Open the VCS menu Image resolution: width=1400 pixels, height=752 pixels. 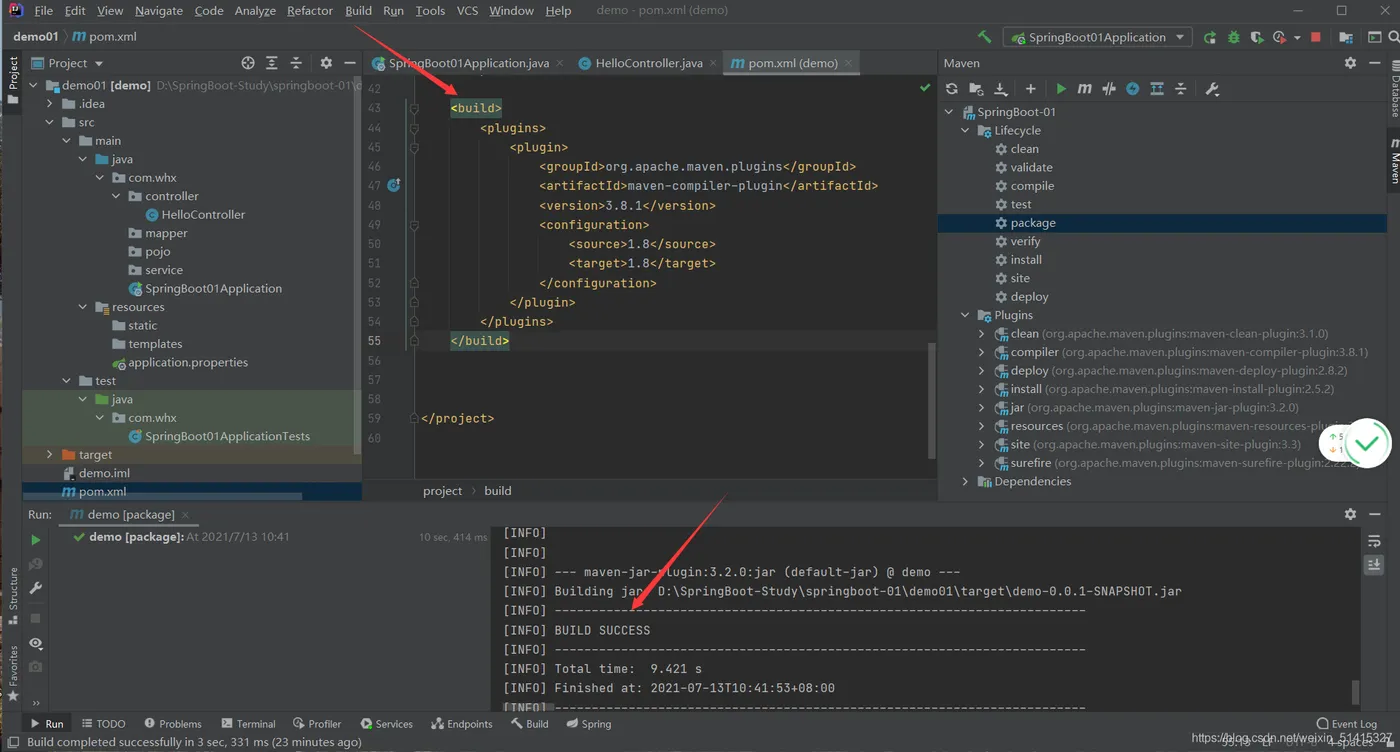[467, 11]
